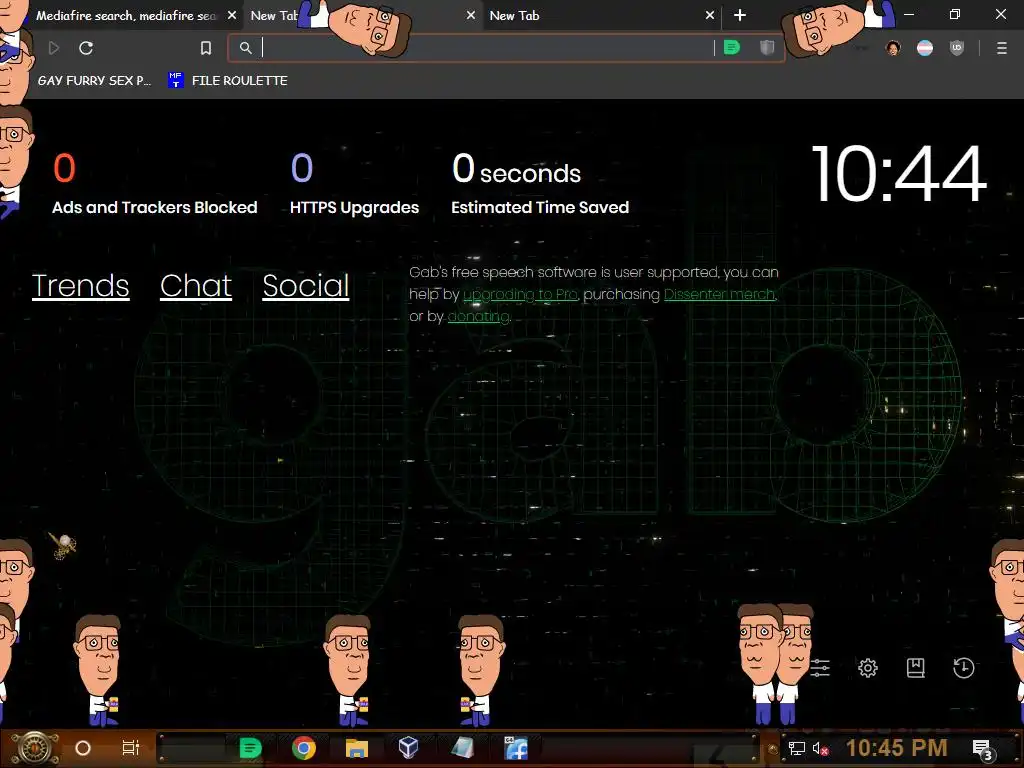Close the middle New Tab
This screenshot has width=1024, height=768.
click(x=471, y=15)
